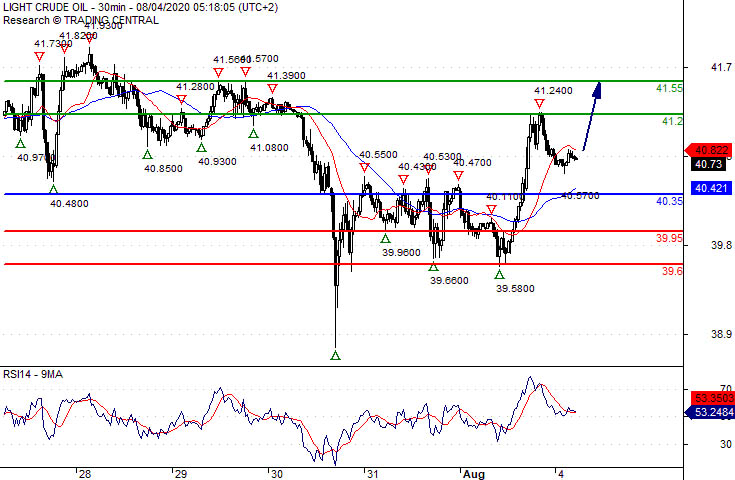735x480 pixels.
Task: Click the red 40.822 moving average tag
Action: [711, 150]
